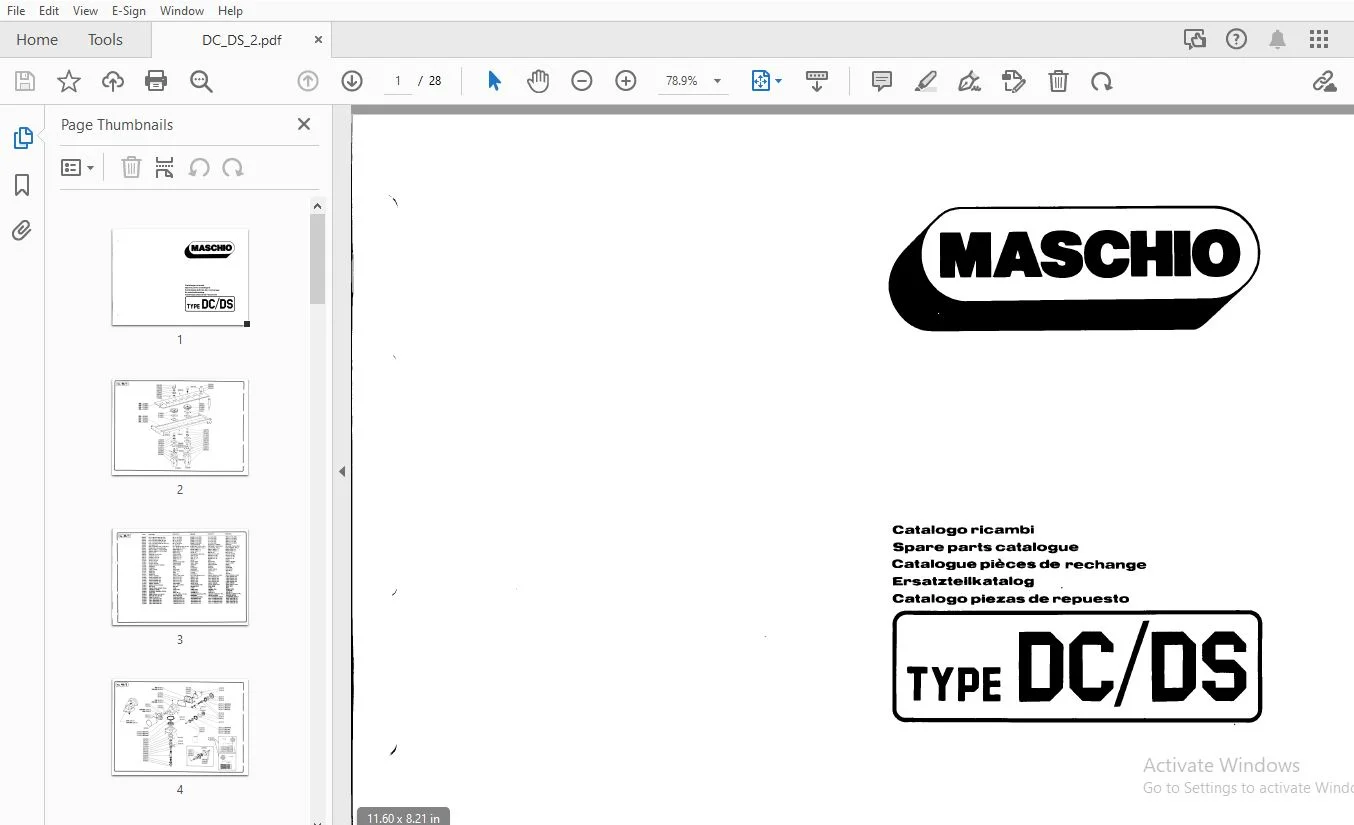Select the Highlight text pen tool
The image size is (1354, 825).
(926, 81)
